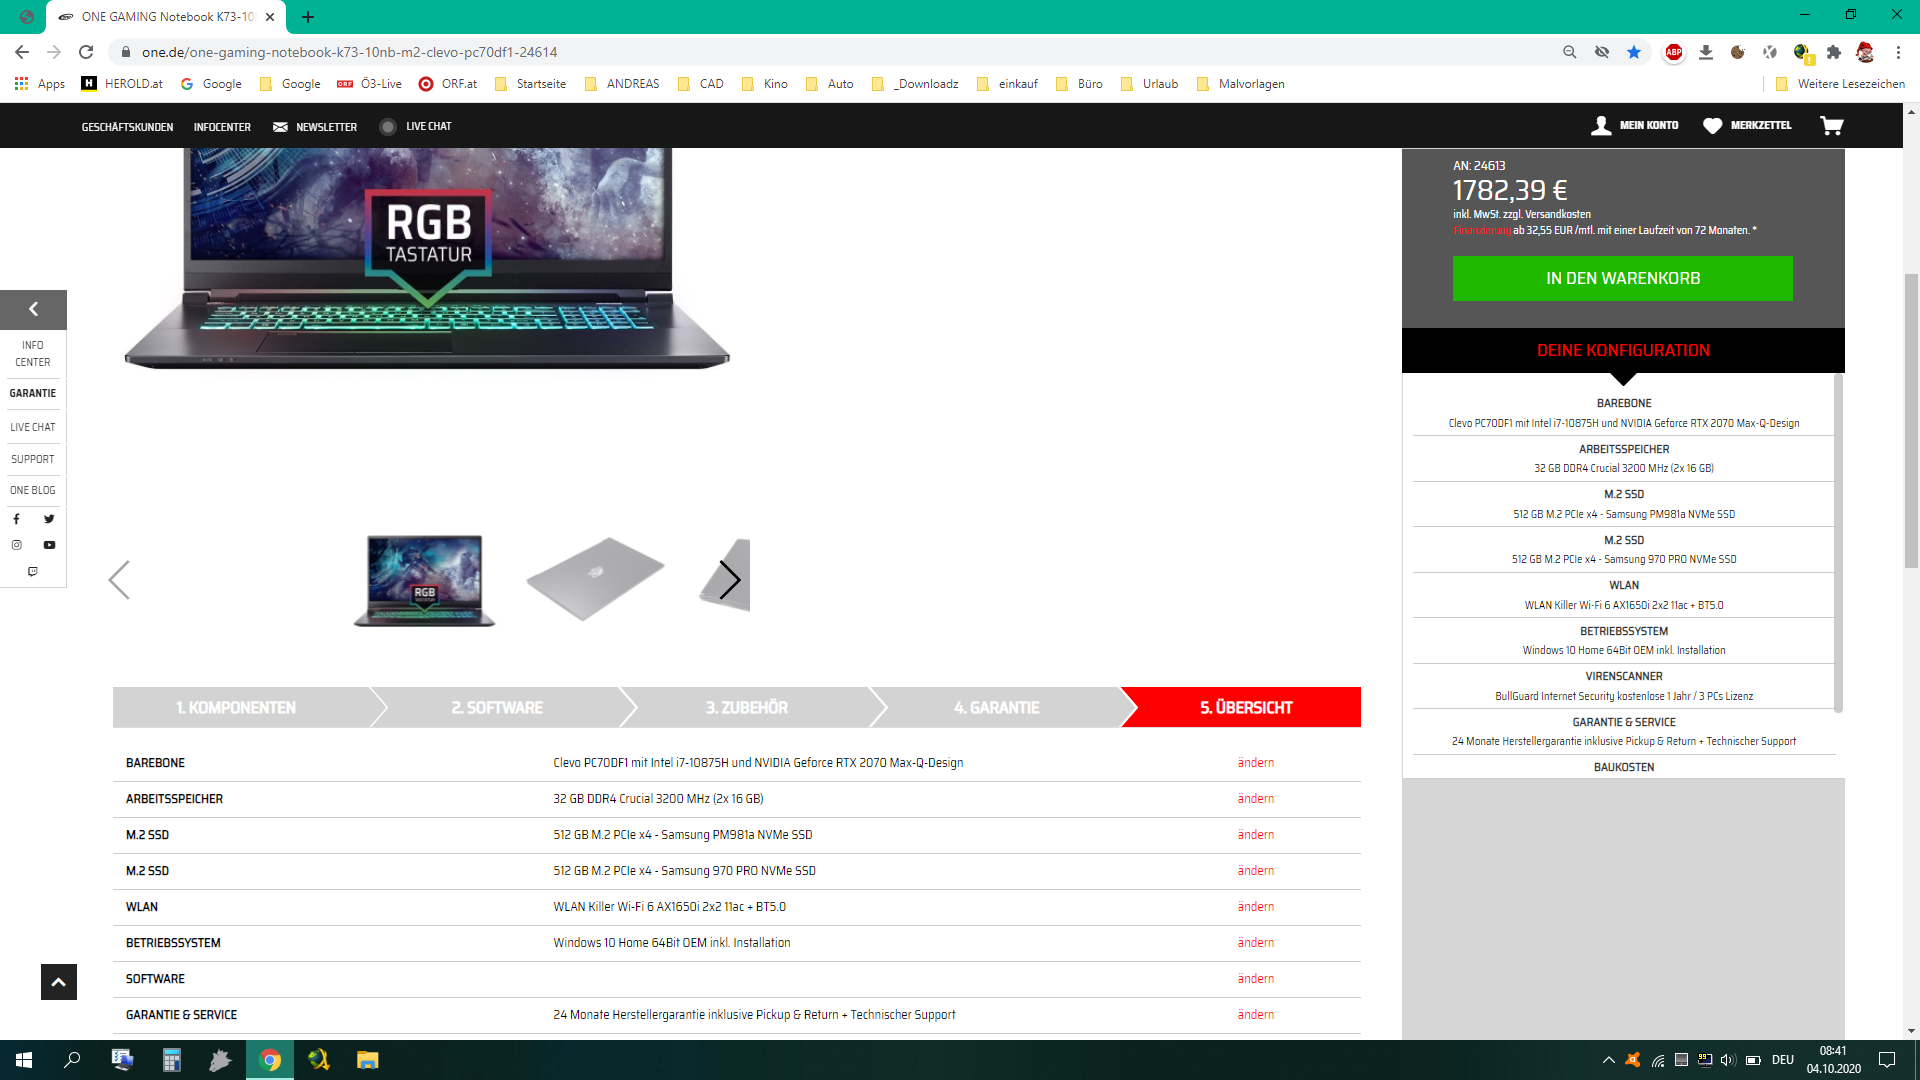Open the shopping cart icon

(1832, 126)
